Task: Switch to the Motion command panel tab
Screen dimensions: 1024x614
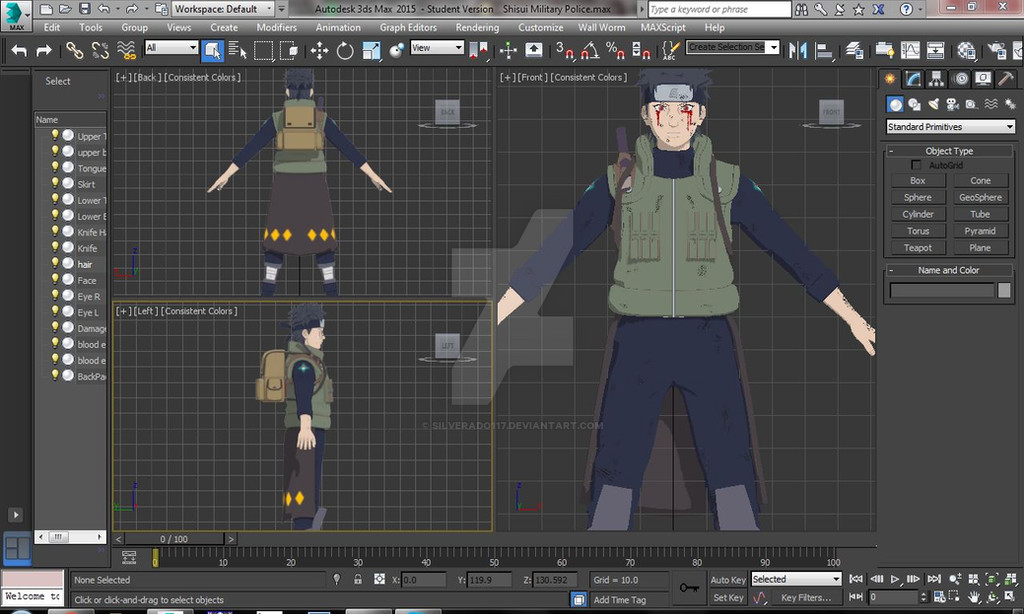Action: 961,79
